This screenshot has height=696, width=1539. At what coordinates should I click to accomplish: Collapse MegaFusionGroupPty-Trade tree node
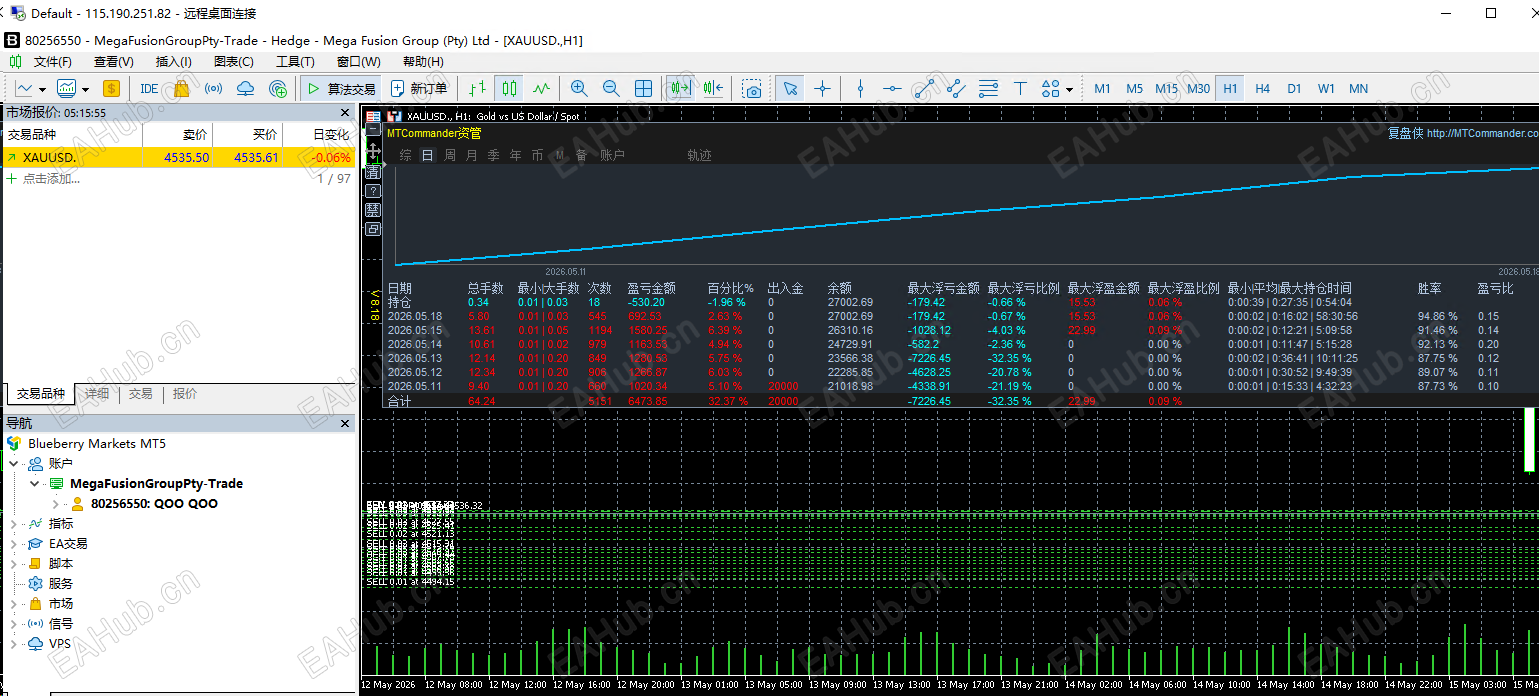[x=34, y=484]
